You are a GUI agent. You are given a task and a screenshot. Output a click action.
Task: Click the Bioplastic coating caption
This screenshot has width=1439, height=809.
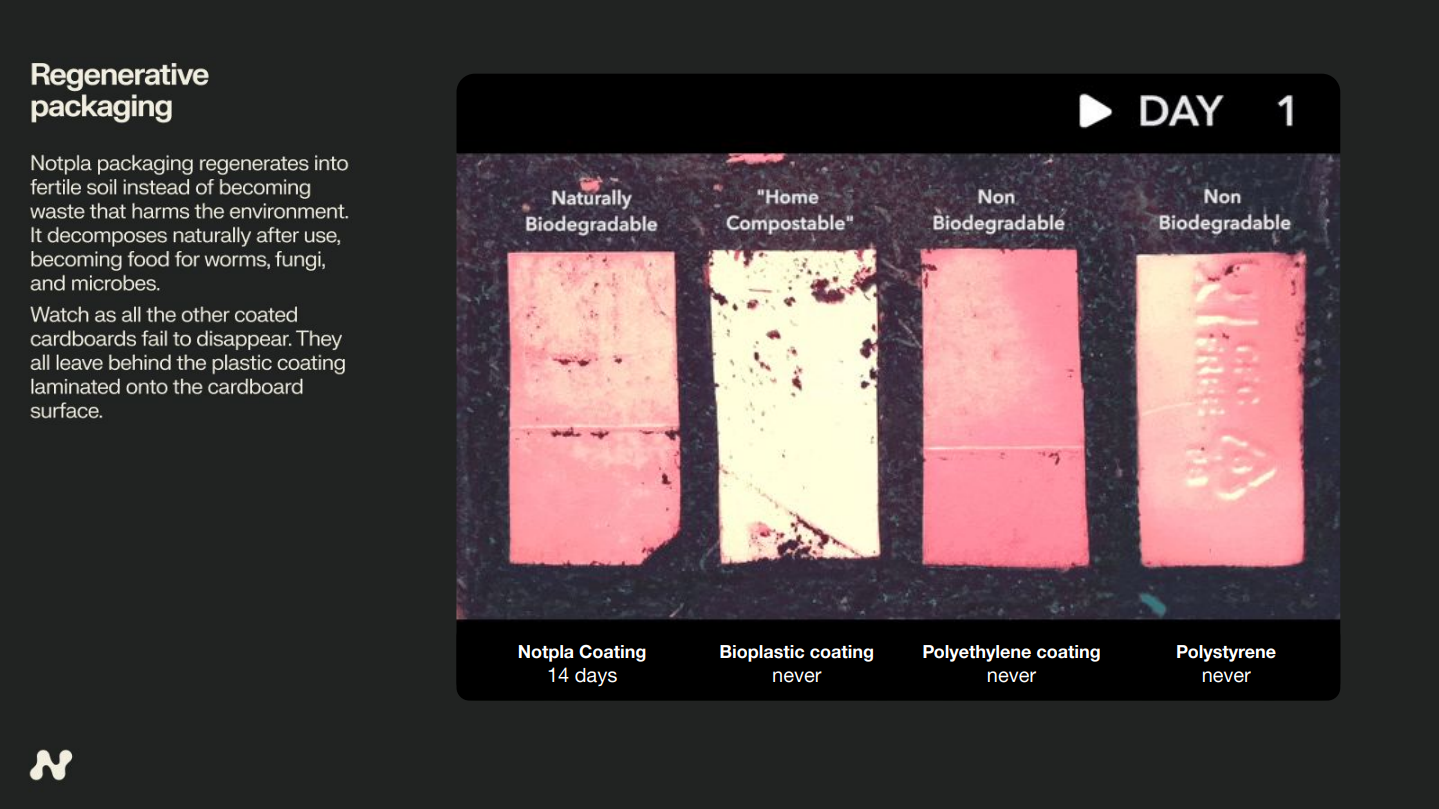pyautogui.click(x=796, y=652)
